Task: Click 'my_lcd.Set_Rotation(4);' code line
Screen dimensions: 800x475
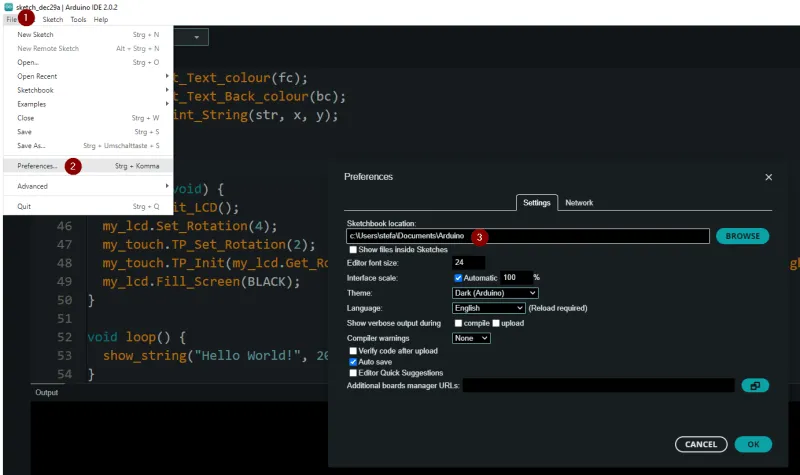Action: point(190,226)
